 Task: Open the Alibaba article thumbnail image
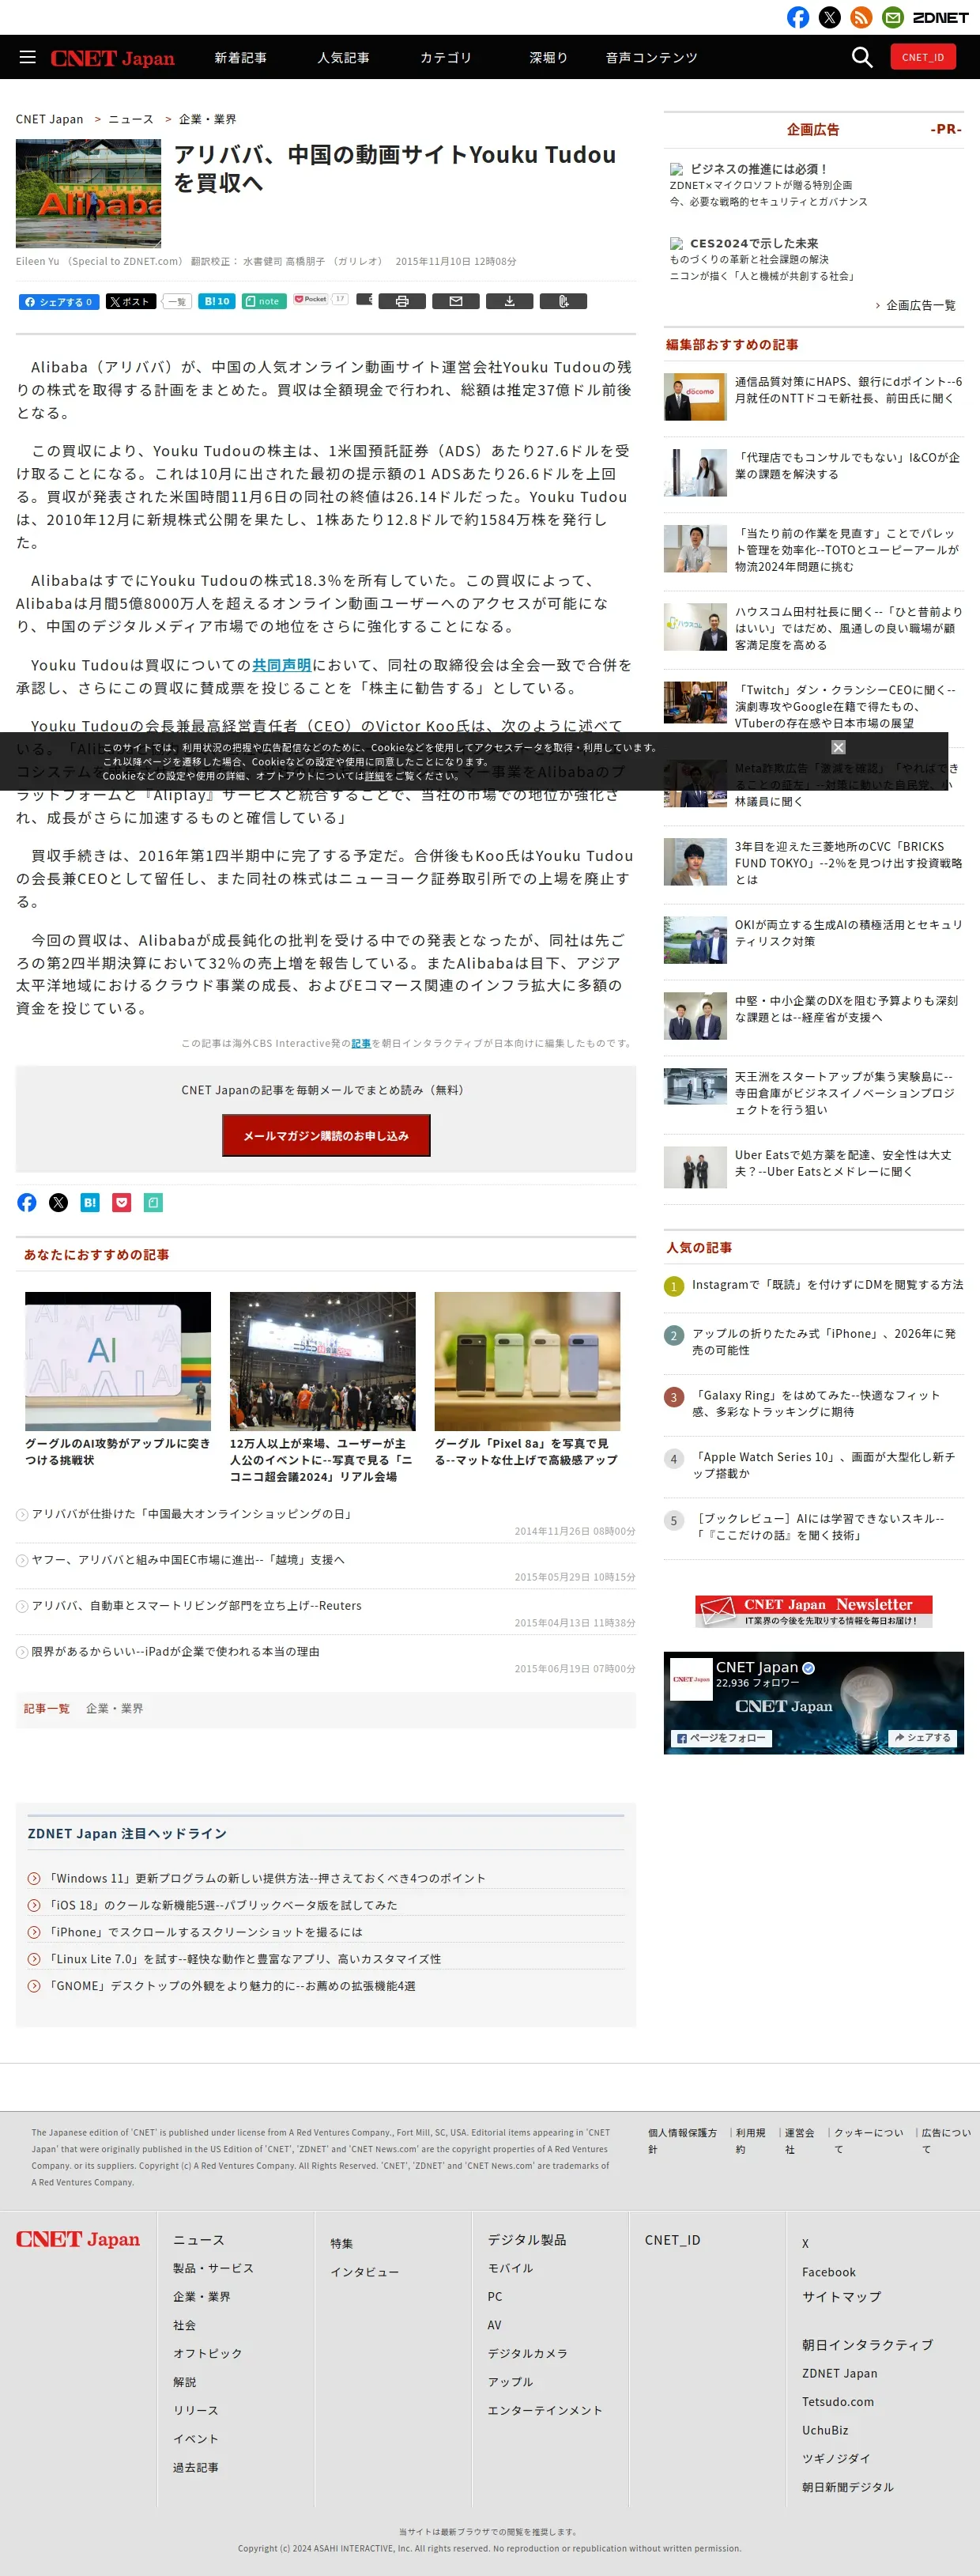click(x=88, y=193)
